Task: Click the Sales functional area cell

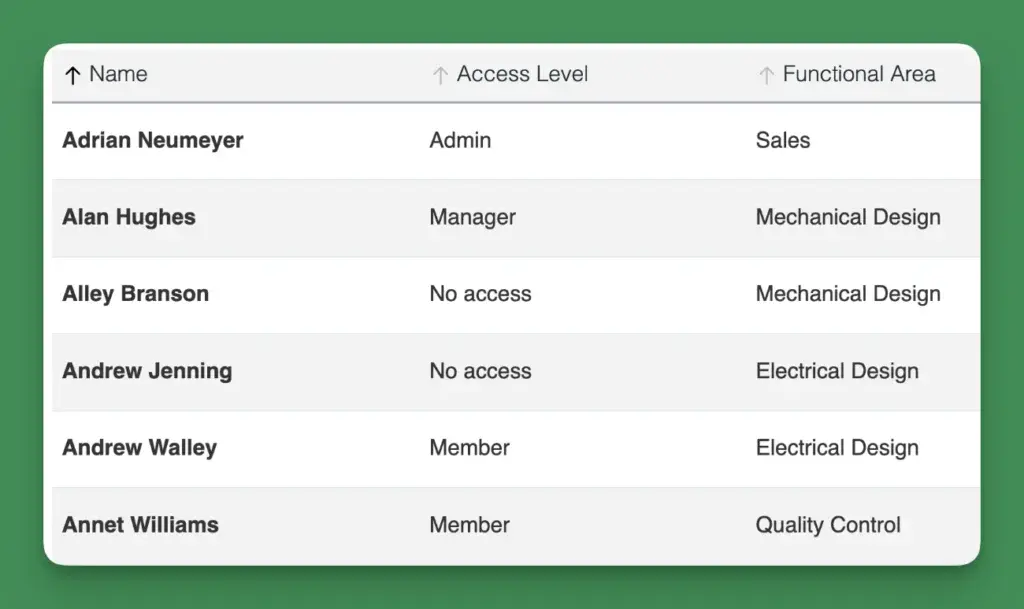Action: [x=783, y=141]
